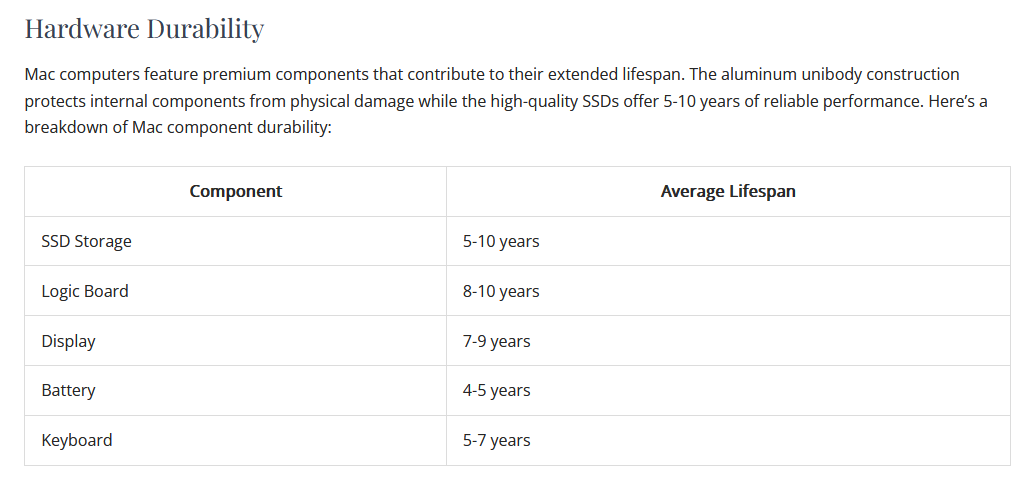
Task: Click the Average Lifespan column header
Action: pos(728,191)
